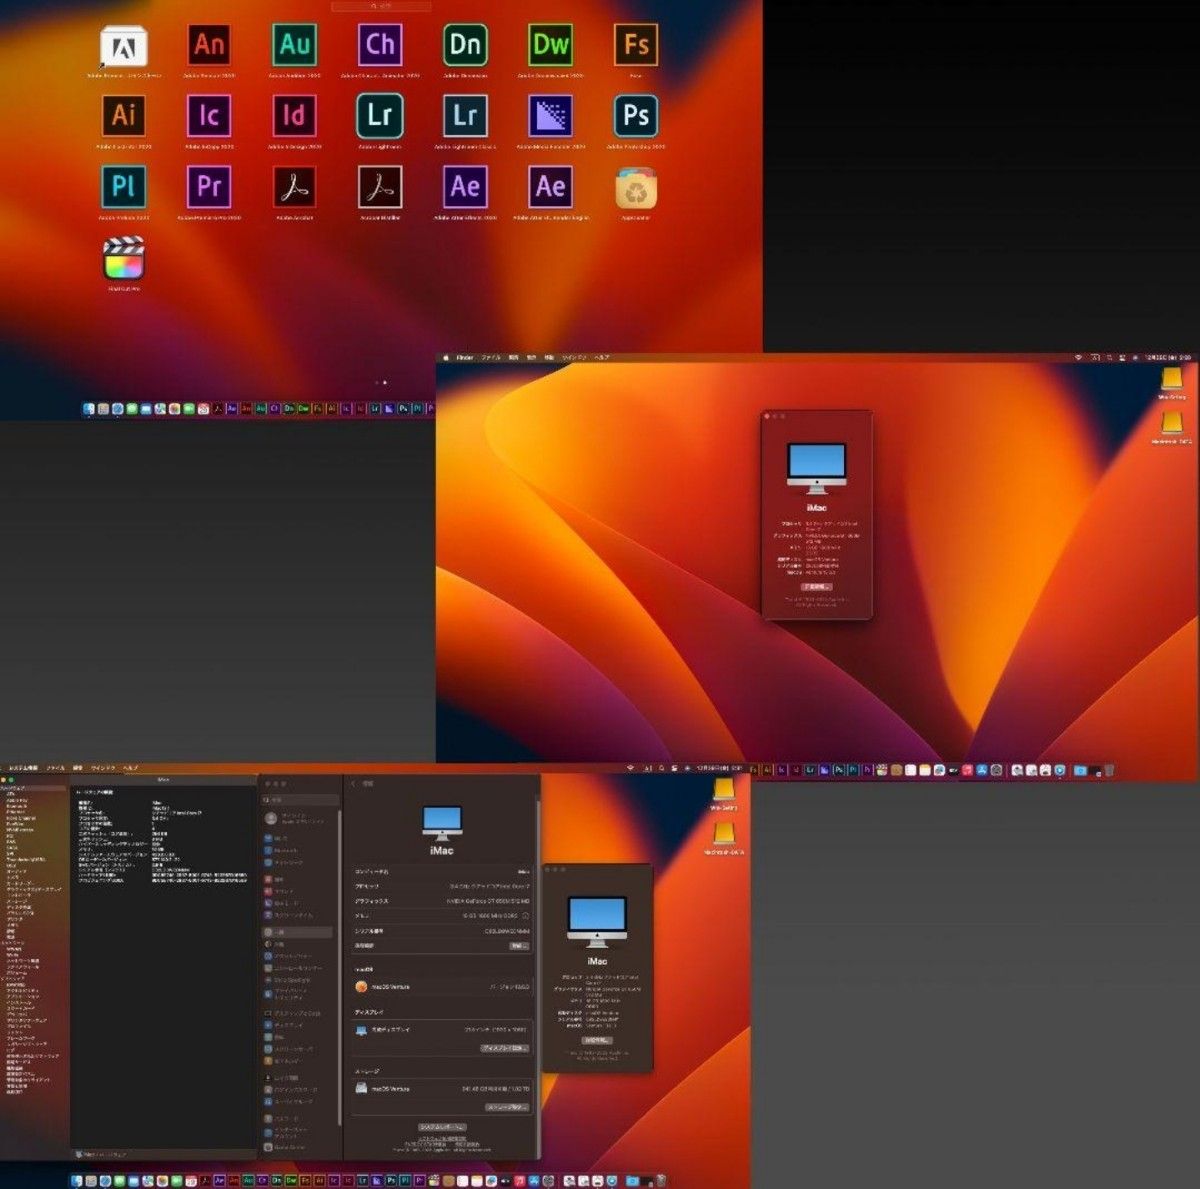The height and width of the screenshot is (1189, 1200).
Task: Click the Launchpad search field
Action: (x=381, y=6)
